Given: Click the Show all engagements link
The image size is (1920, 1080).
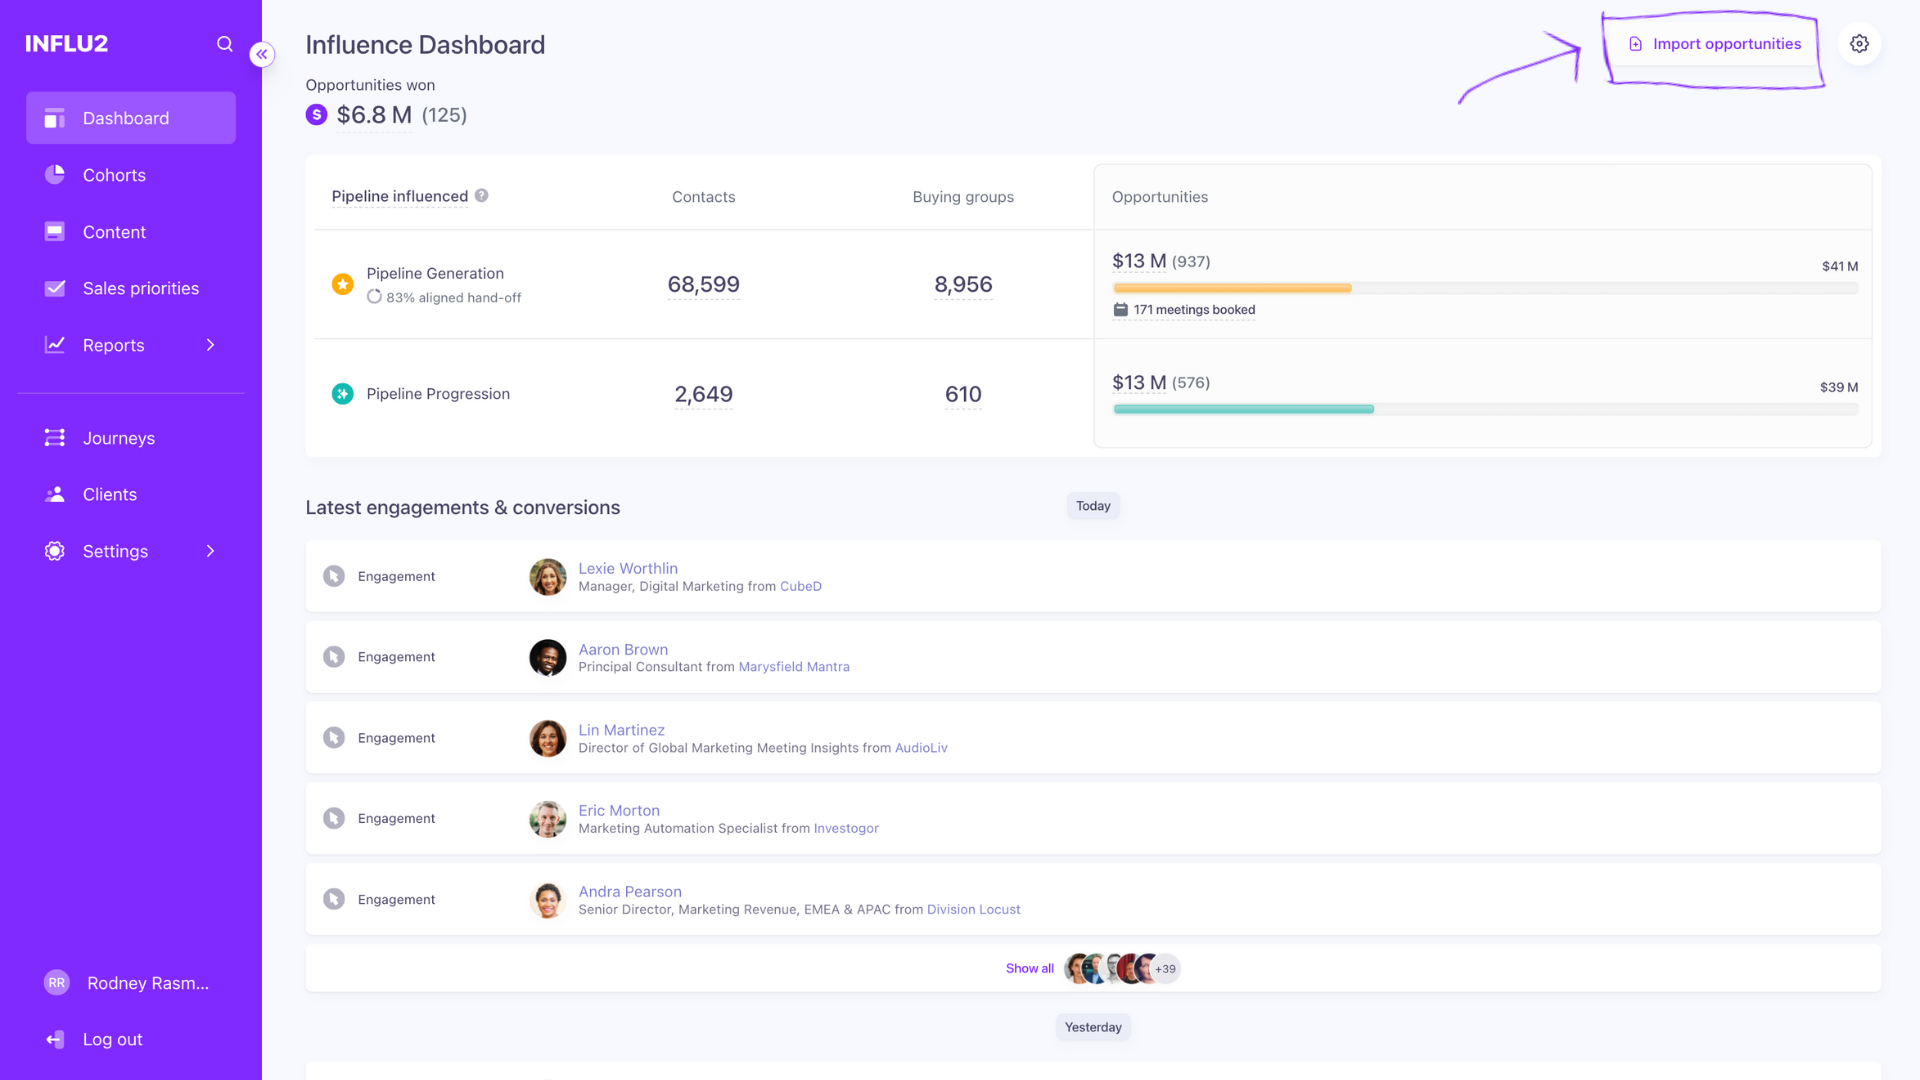Looking at the screenshot, I should click(1029, 968).
